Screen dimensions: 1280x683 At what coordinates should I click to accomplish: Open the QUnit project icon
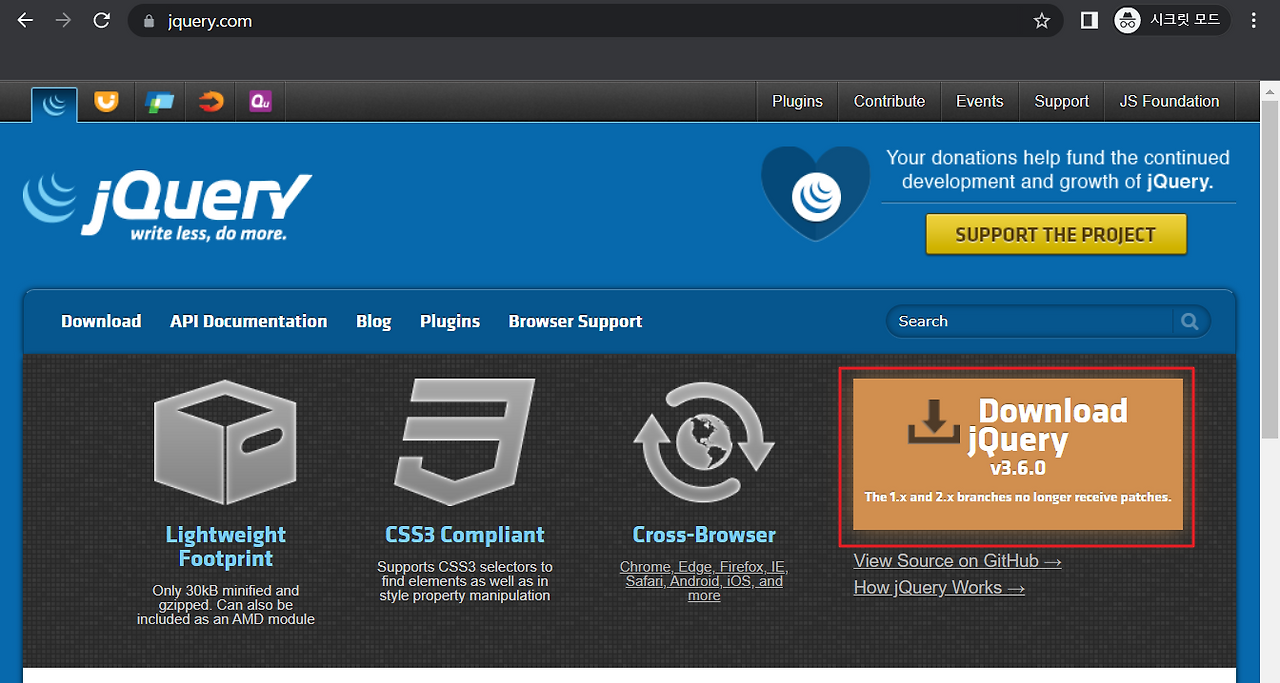[261, 101]
